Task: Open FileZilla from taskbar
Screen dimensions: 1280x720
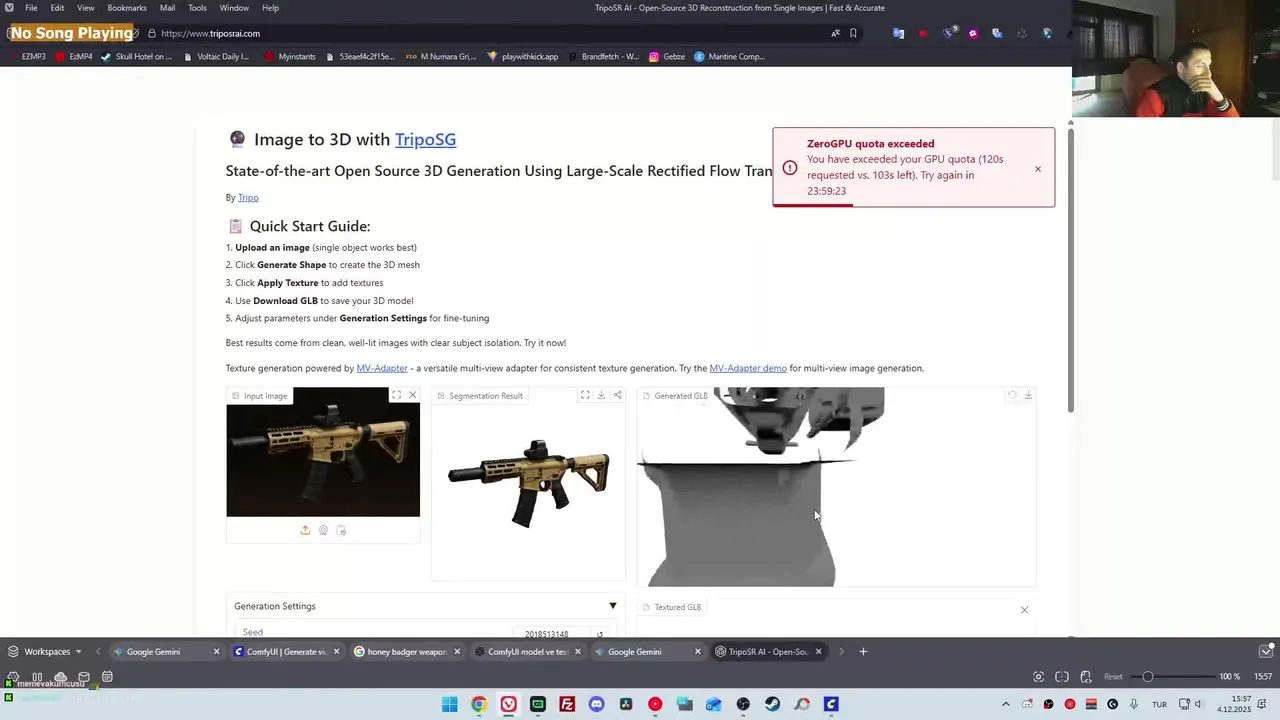Action: [x=567, y=704]
